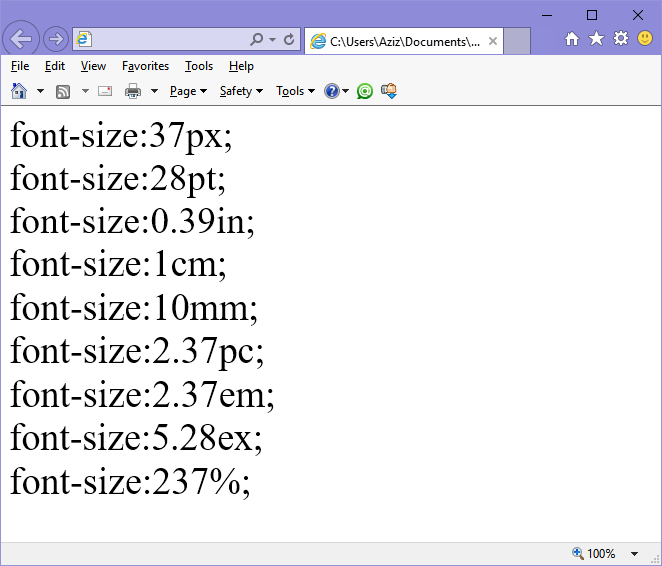Click the text font-size:2.37em;
This screenshot has width=662, height=566.
point(142,394)
